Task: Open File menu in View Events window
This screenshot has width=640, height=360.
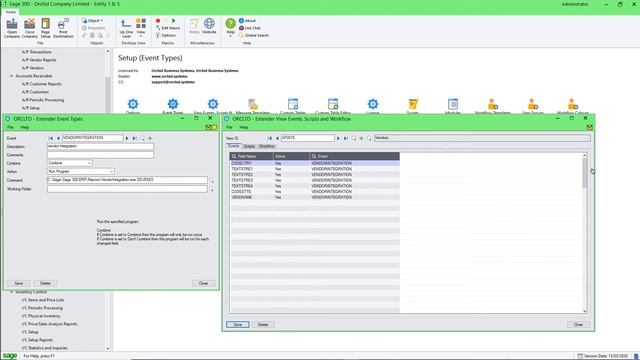Action: point(229,127)
